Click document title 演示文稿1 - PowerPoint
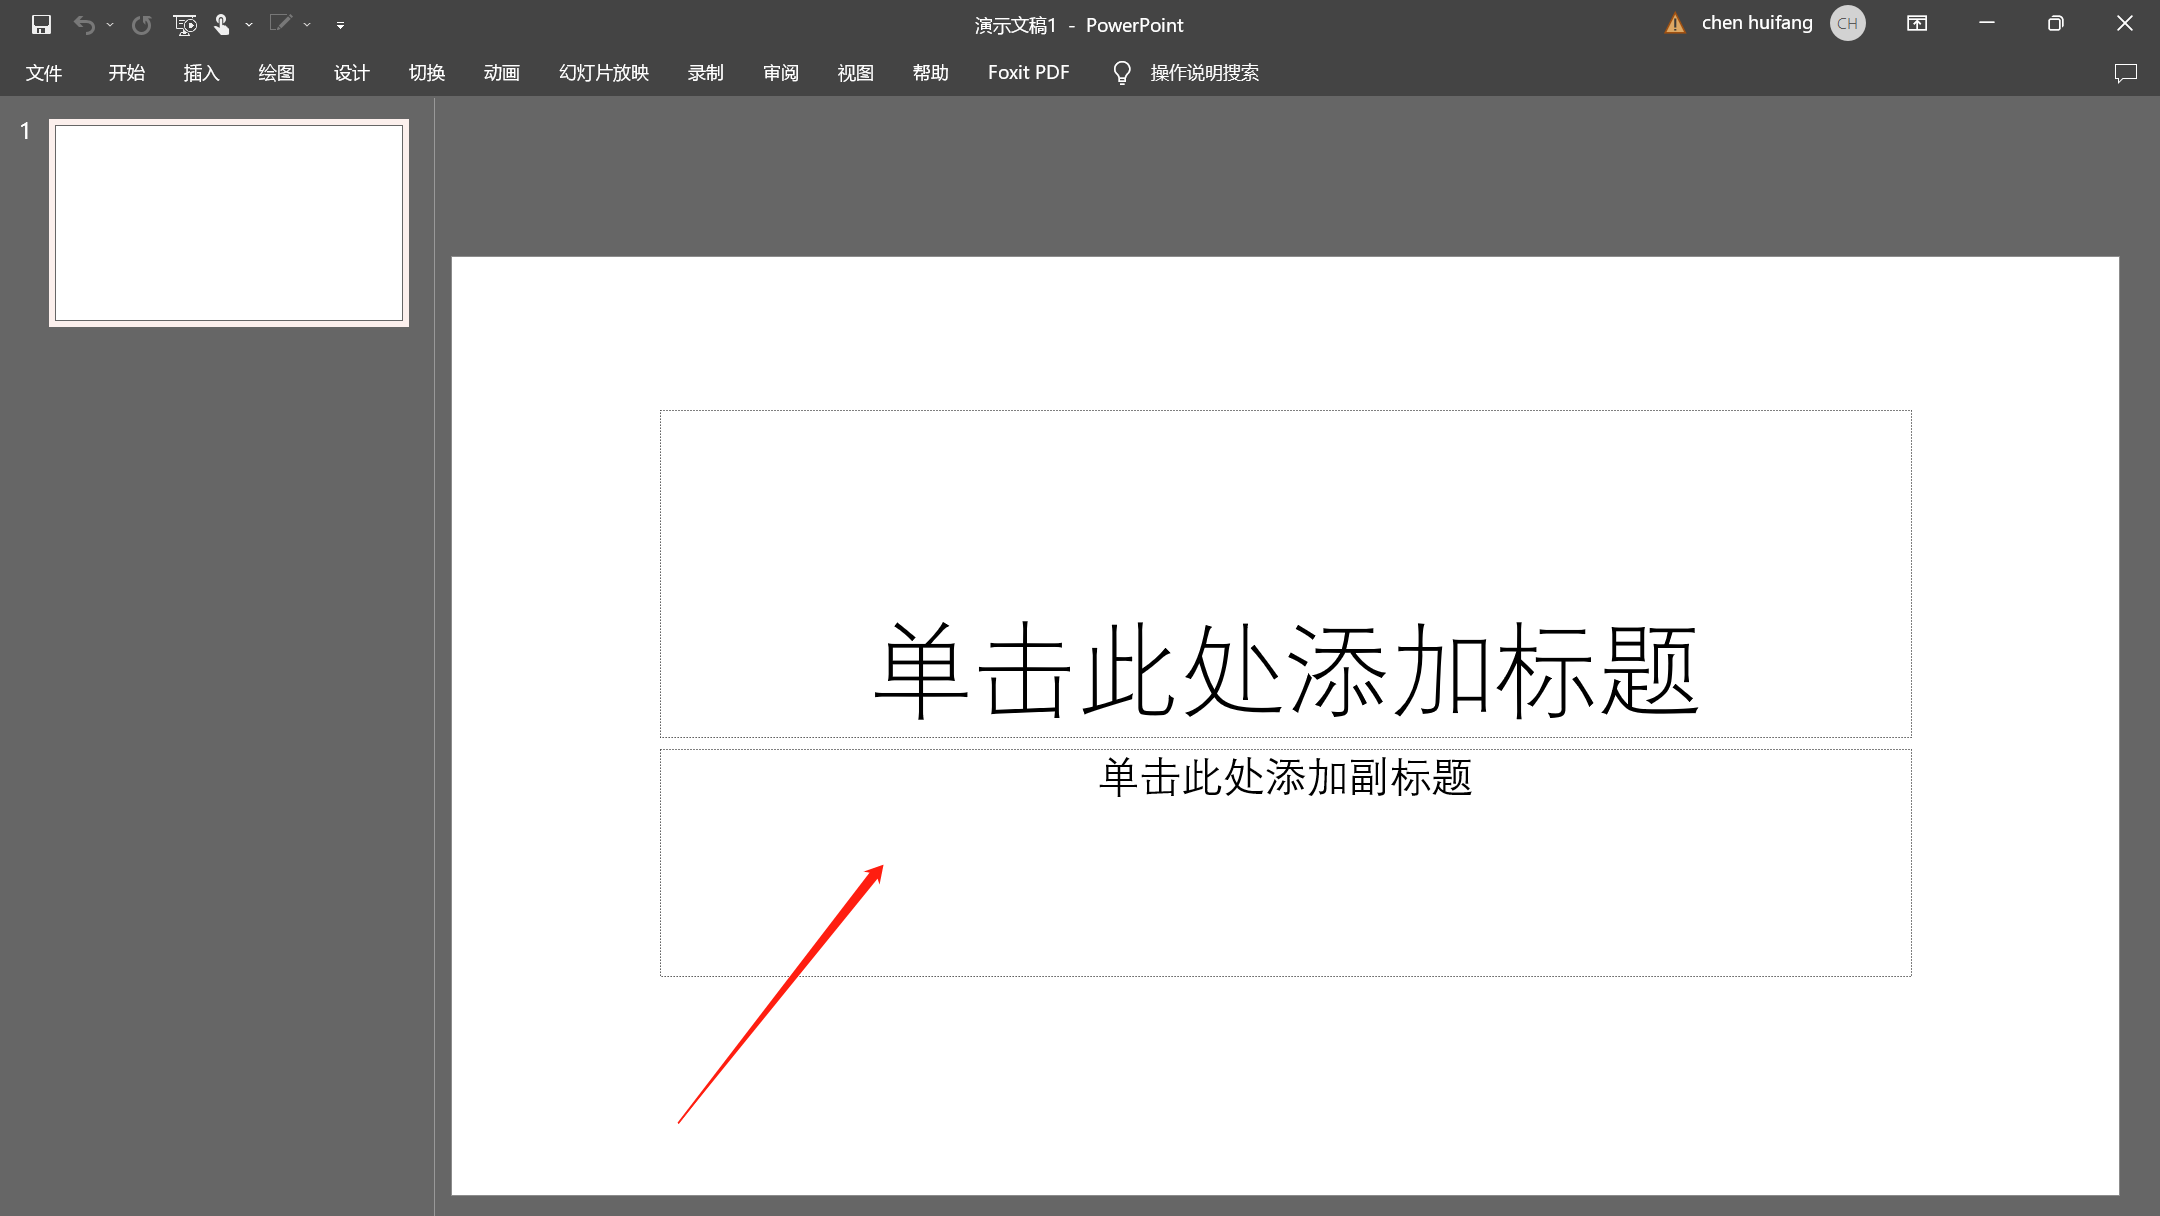Screen dimensions: 2160x1216 (x=1079, y=25)
